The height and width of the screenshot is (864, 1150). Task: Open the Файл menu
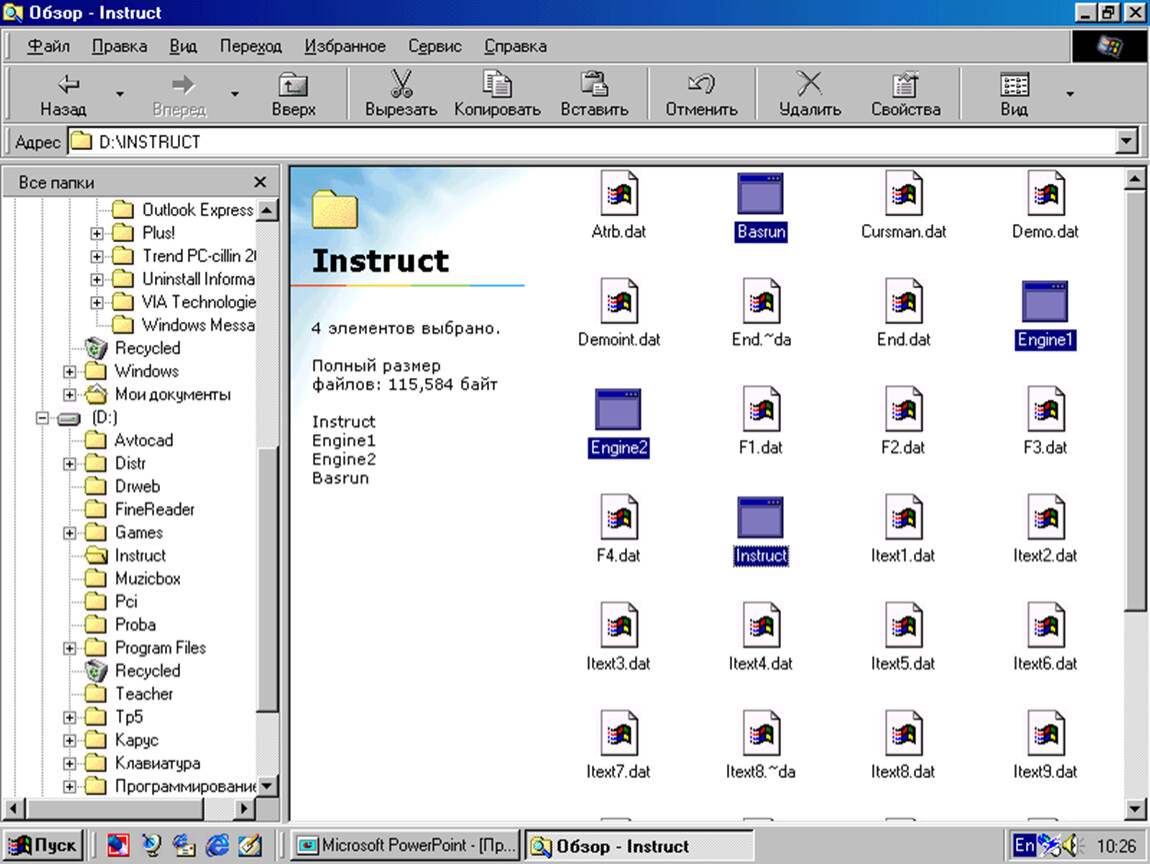48,46
